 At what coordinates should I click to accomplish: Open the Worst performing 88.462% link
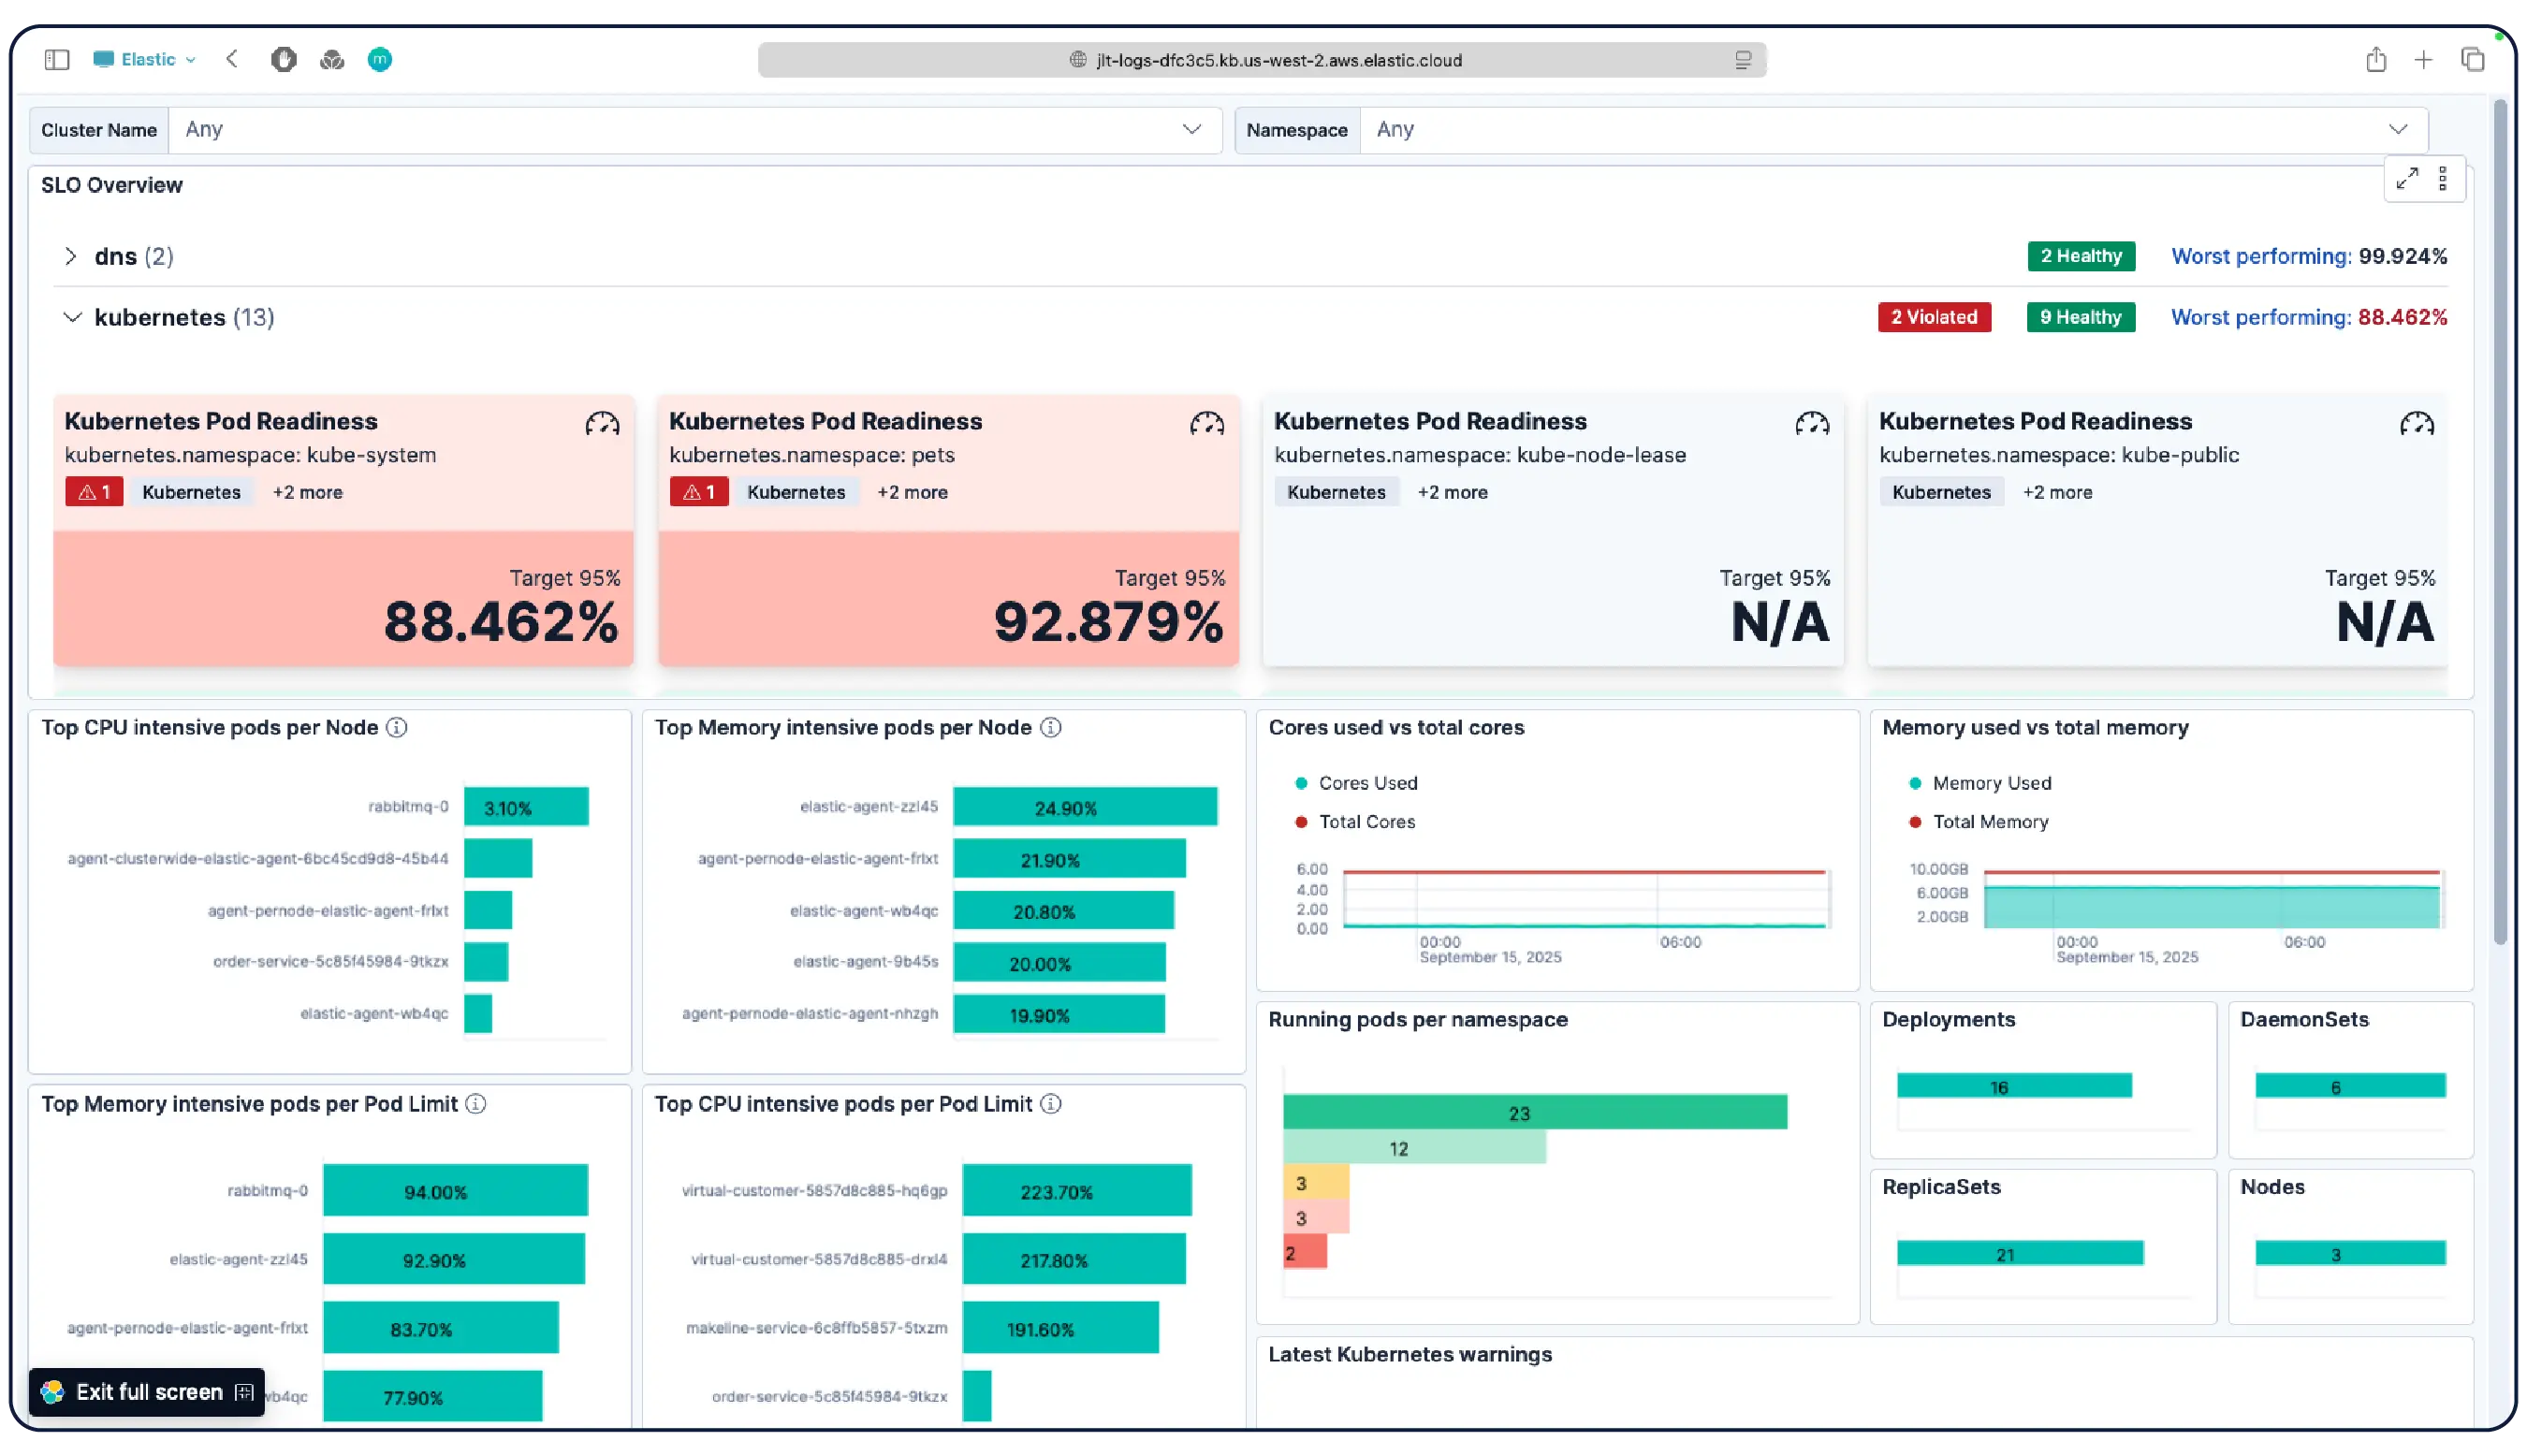pos(2309,317)
